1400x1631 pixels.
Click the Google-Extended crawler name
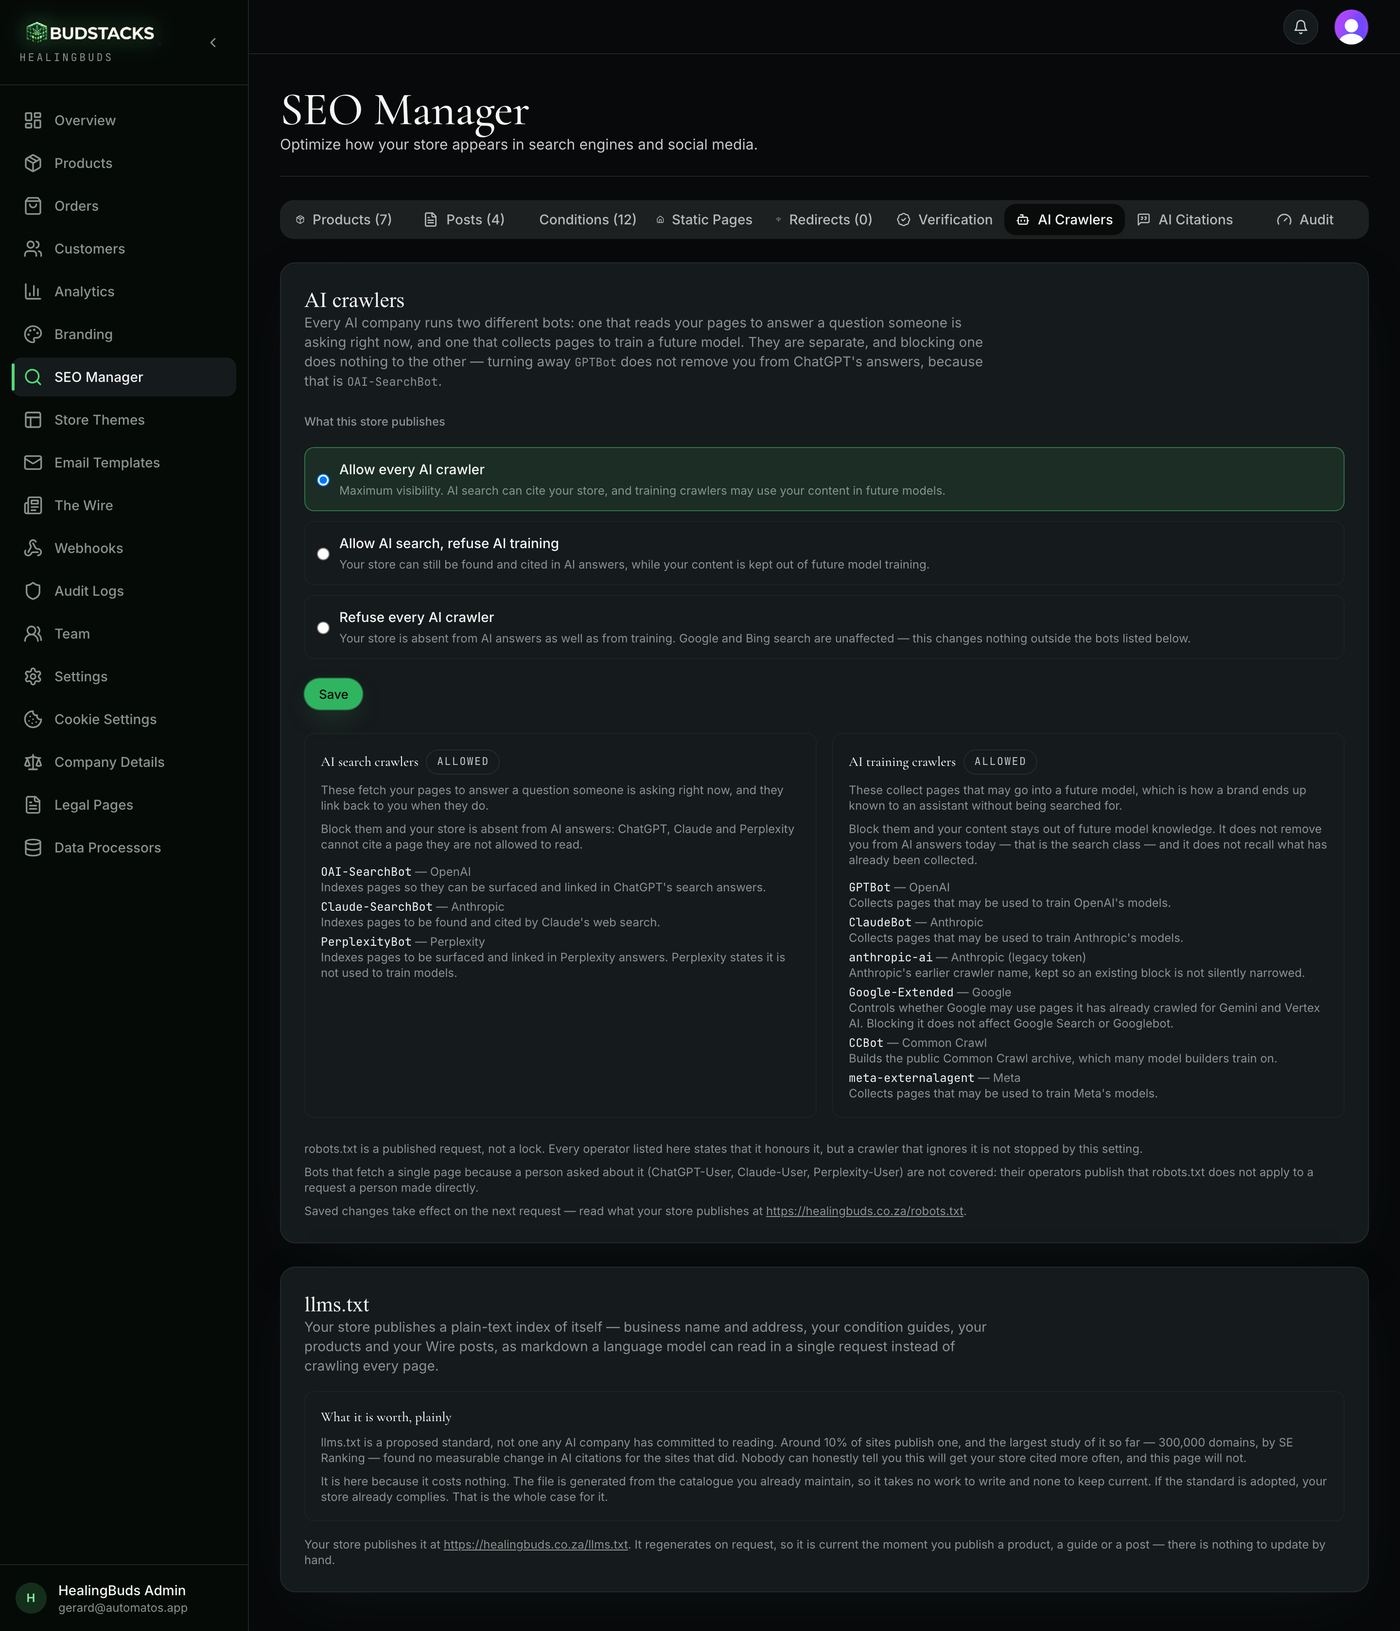tap(901, 993)
